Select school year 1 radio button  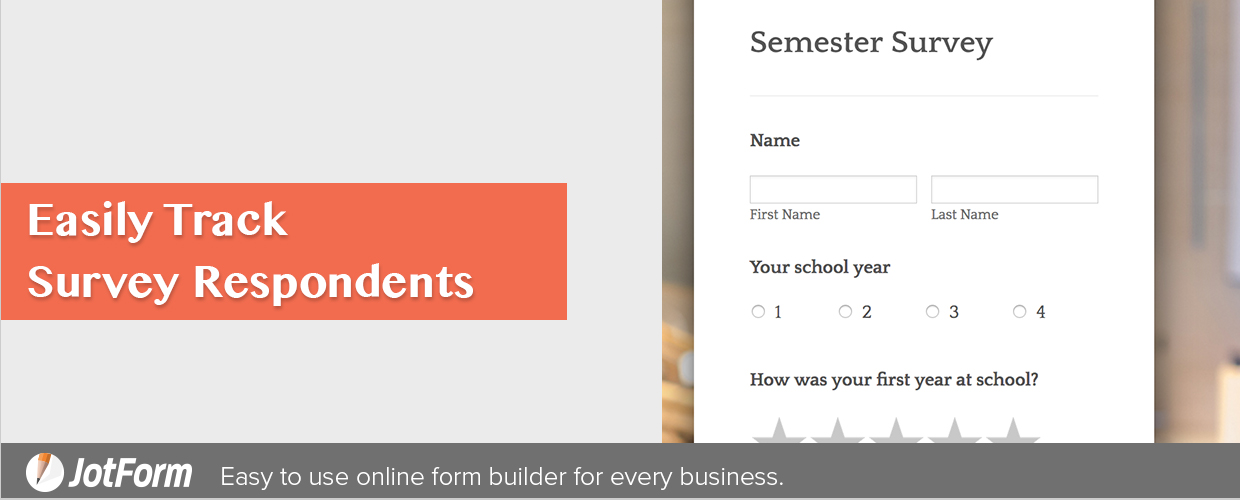(758, 312)
